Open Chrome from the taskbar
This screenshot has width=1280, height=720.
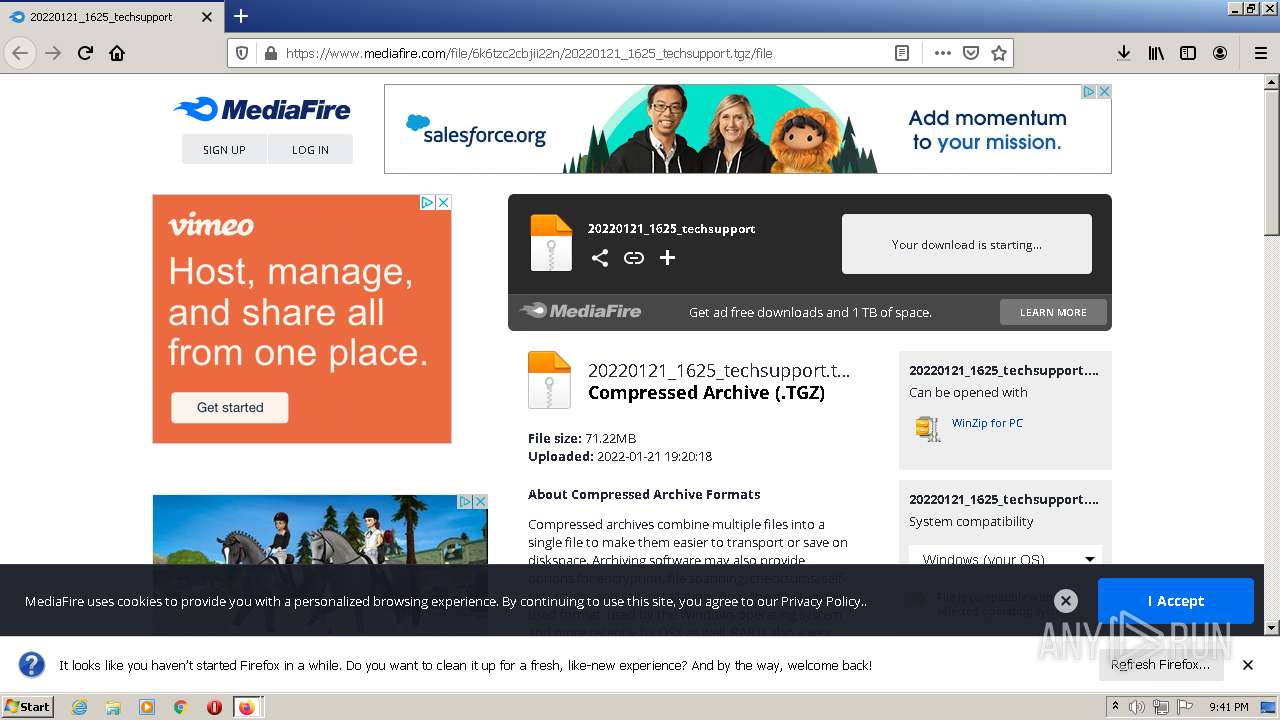coord(180,707)
